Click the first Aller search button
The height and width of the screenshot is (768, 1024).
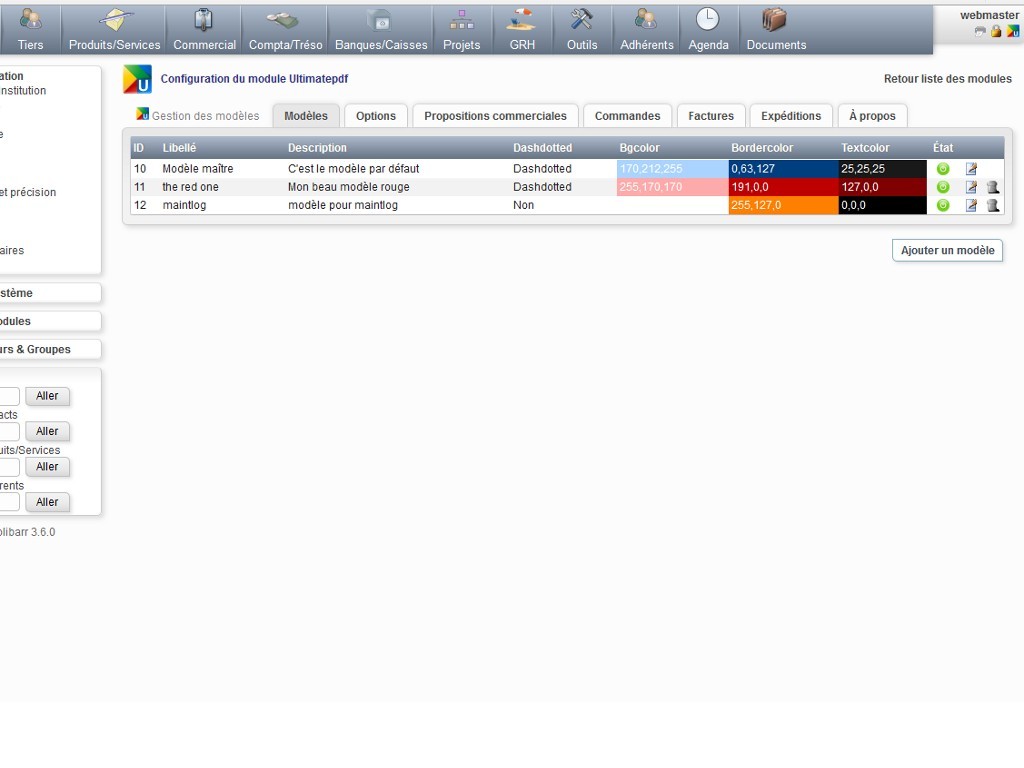(47, 396)
